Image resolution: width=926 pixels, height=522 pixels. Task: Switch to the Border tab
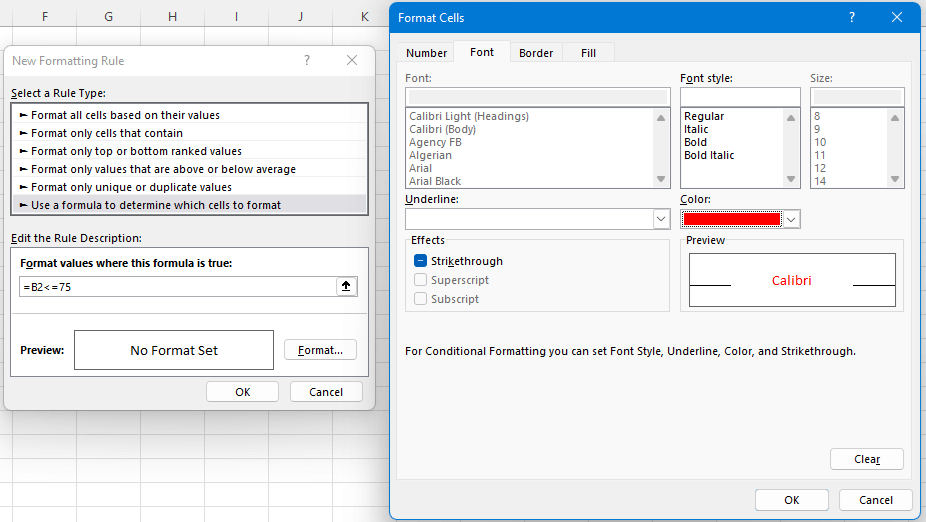click(536, 53)
